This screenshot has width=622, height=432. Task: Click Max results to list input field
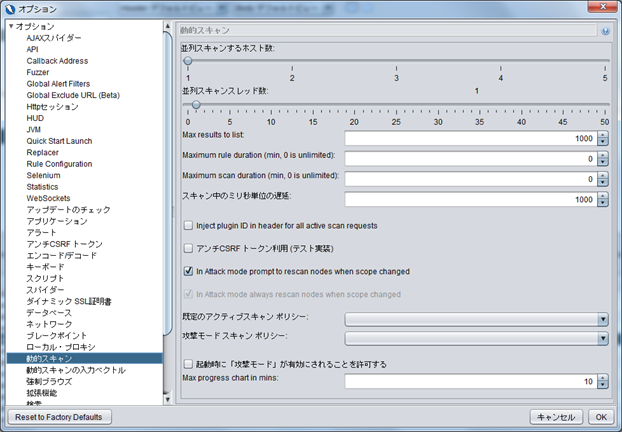(471, 138)
